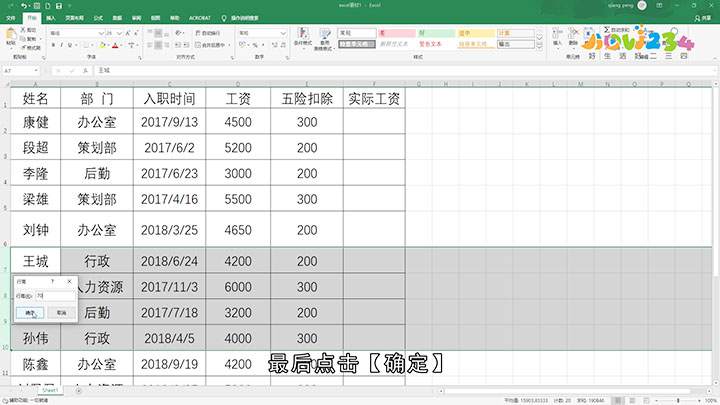
Task: Click OK button in Row Height dialog
Action: click(x=30, y=313)
